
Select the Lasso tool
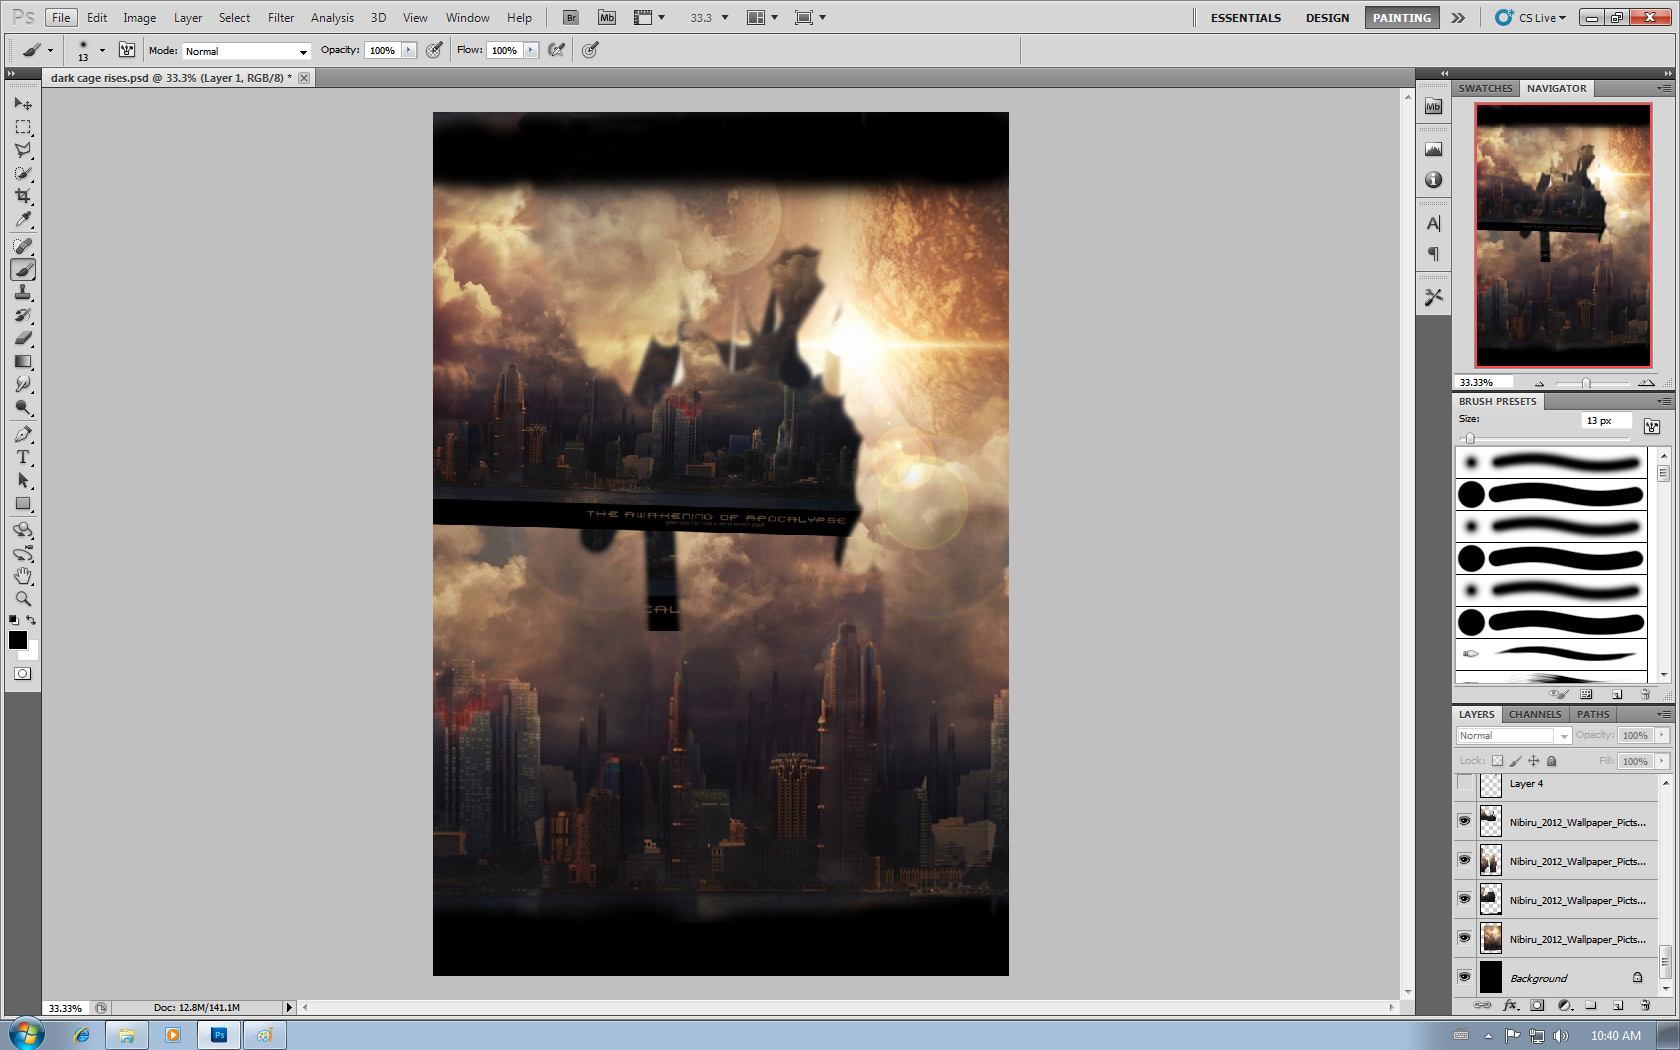coord(23,148)
